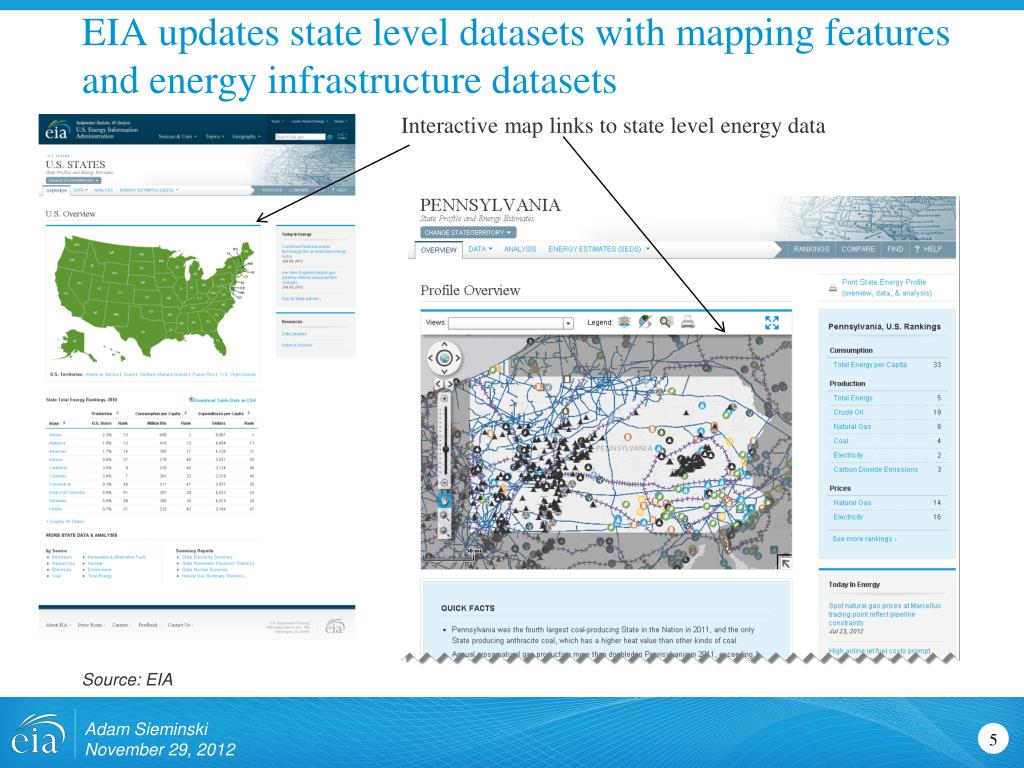Open Change State/Territory on Pennsylvania page
The width and height of the screenshot is (1024, 768).
tap(468, 232)
